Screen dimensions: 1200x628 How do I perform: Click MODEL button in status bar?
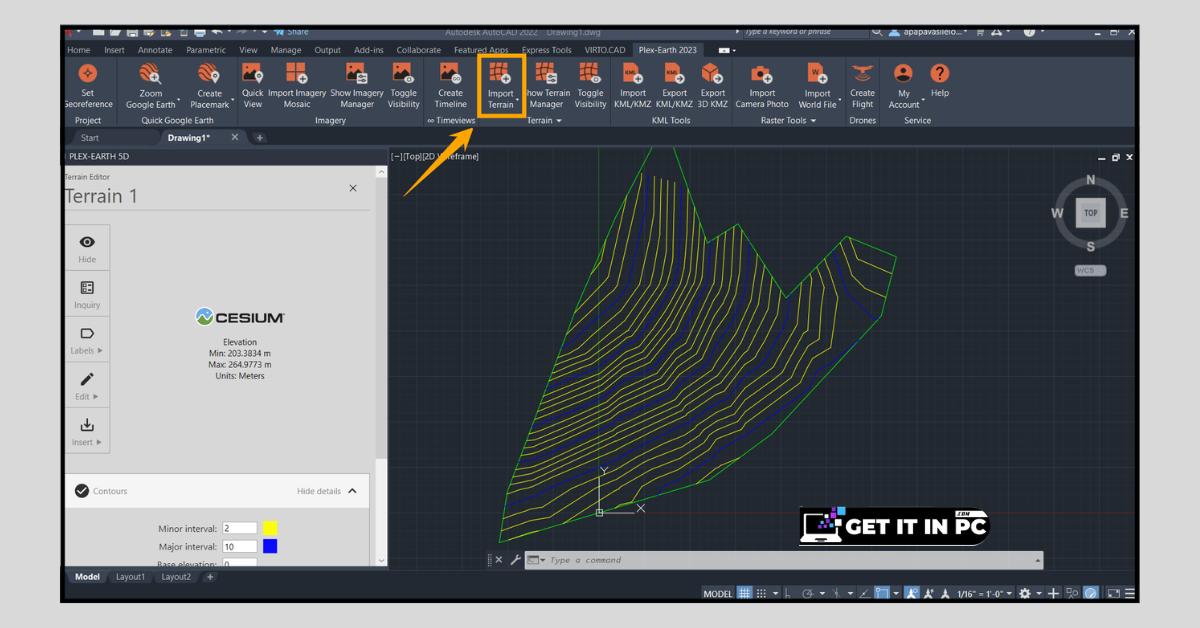[x=718, y=593]
